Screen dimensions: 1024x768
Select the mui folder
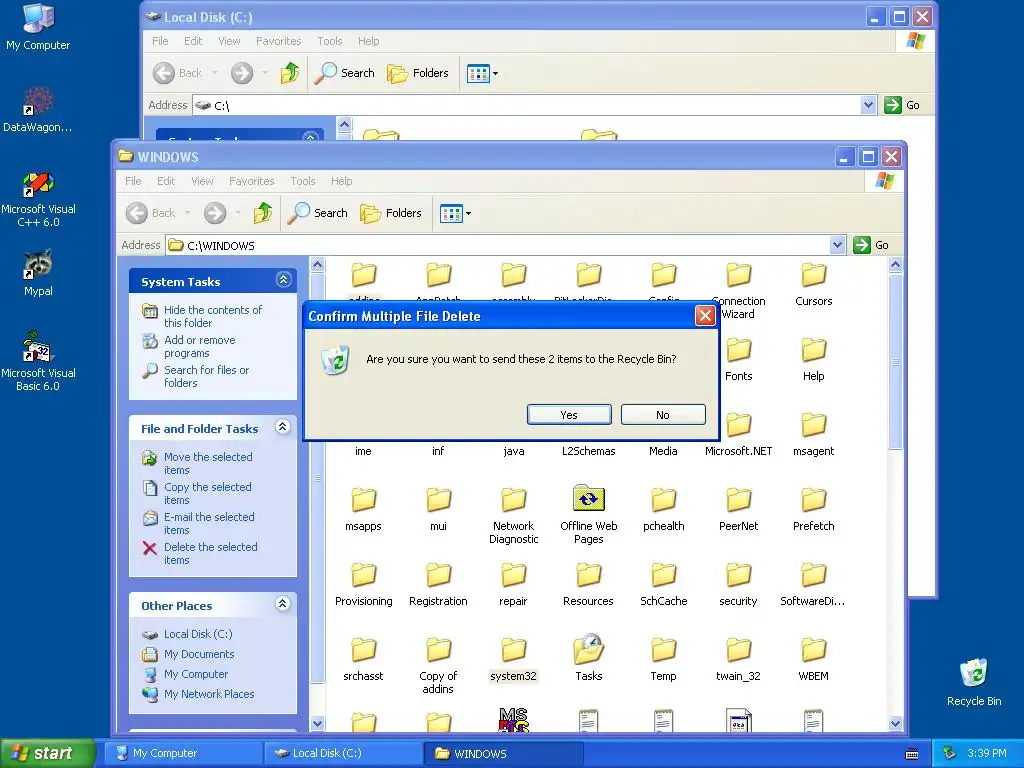click(438, 509)
